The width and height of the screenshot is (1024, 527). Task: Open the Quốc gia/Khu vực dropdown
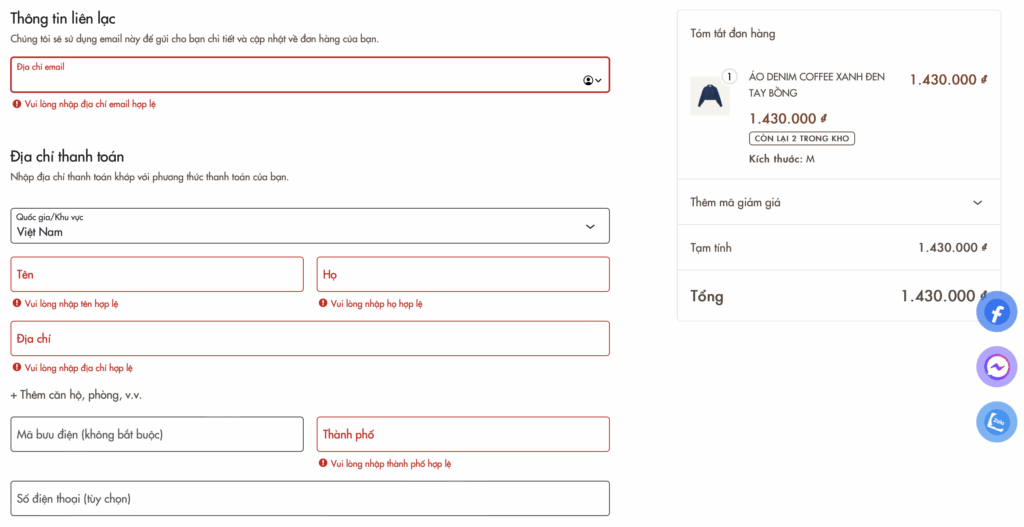tap(310, 226)
